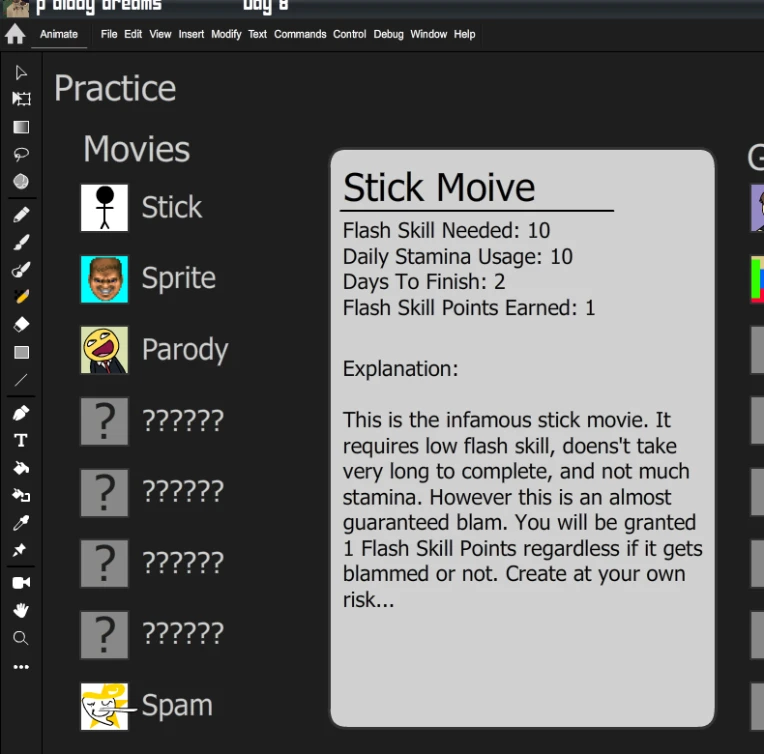The width and height of the screenshot is (764, 754).
Task: Open the Control menu
Action: 349,34
